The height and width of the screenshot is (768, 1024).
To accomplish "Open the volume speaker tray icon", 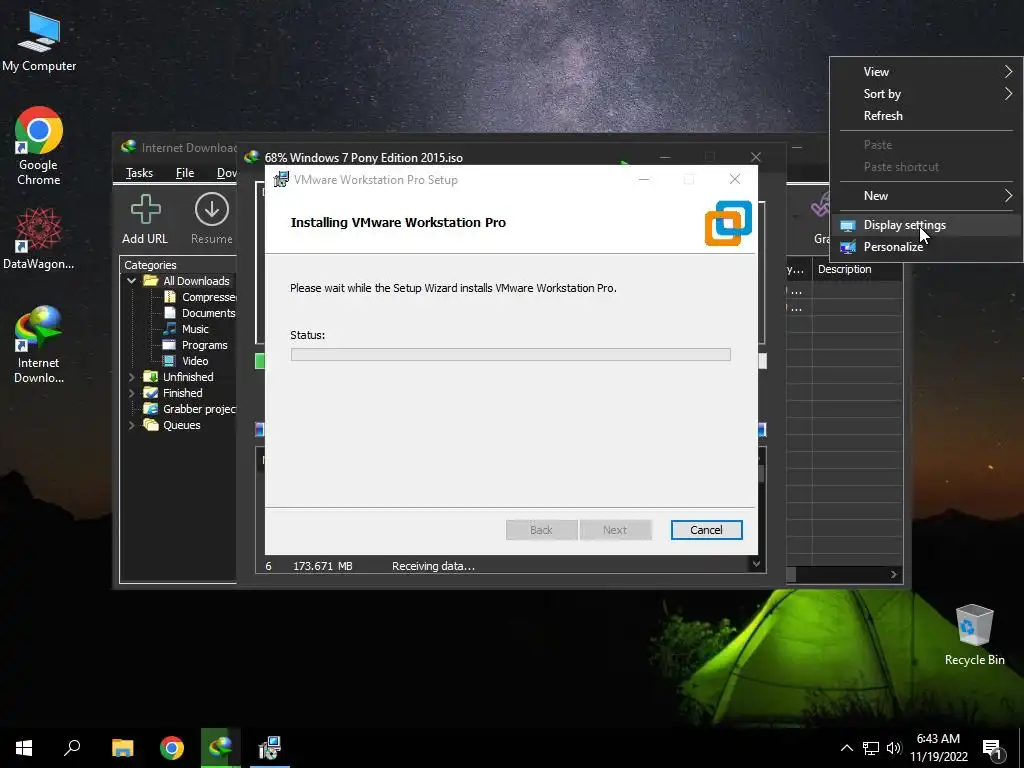I will click(894, 748).
